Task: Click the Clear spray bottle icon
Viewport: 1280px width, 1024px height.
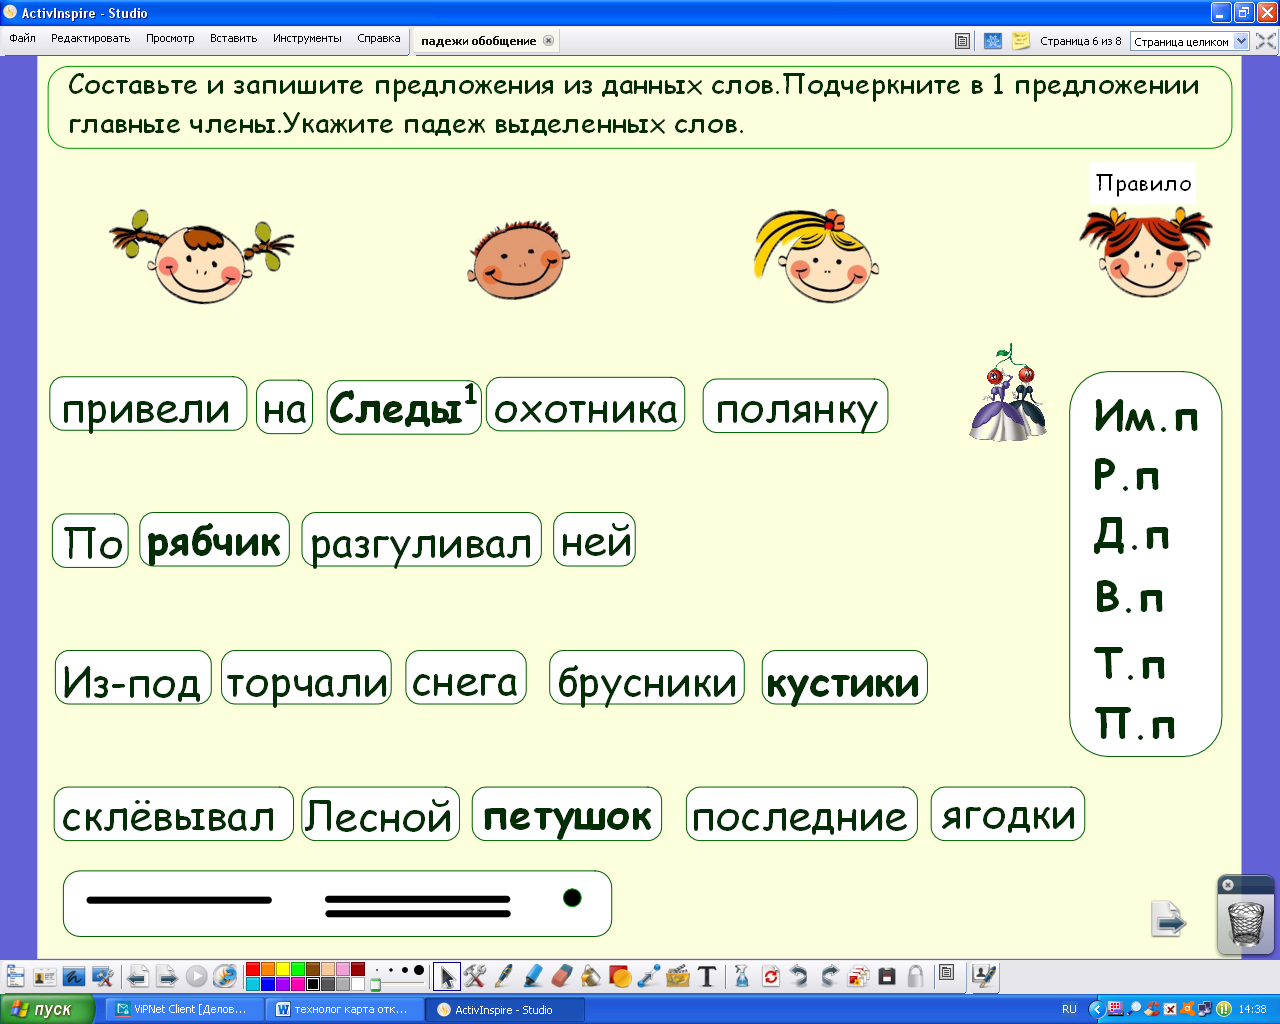Action: coord(742,977)
